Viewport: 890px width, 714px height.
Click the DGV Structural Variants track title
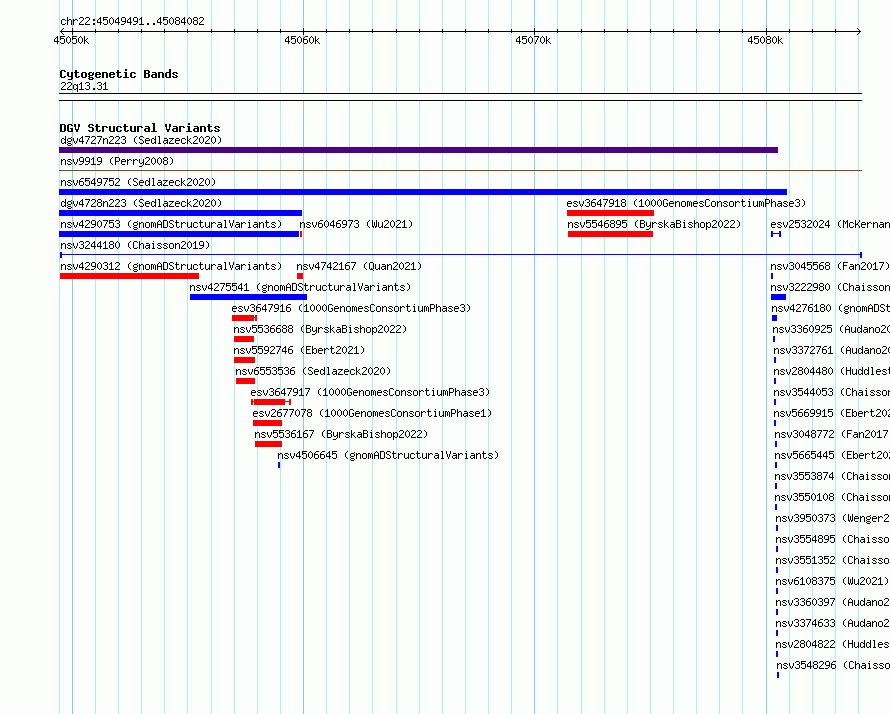pos(140,128)
